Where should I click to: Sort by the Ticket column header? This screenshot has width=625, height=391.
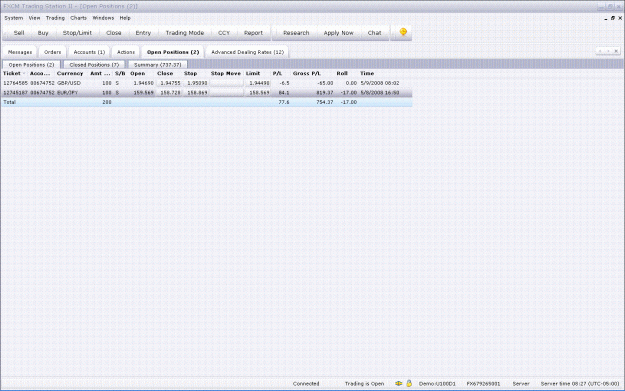coord(14,73)
